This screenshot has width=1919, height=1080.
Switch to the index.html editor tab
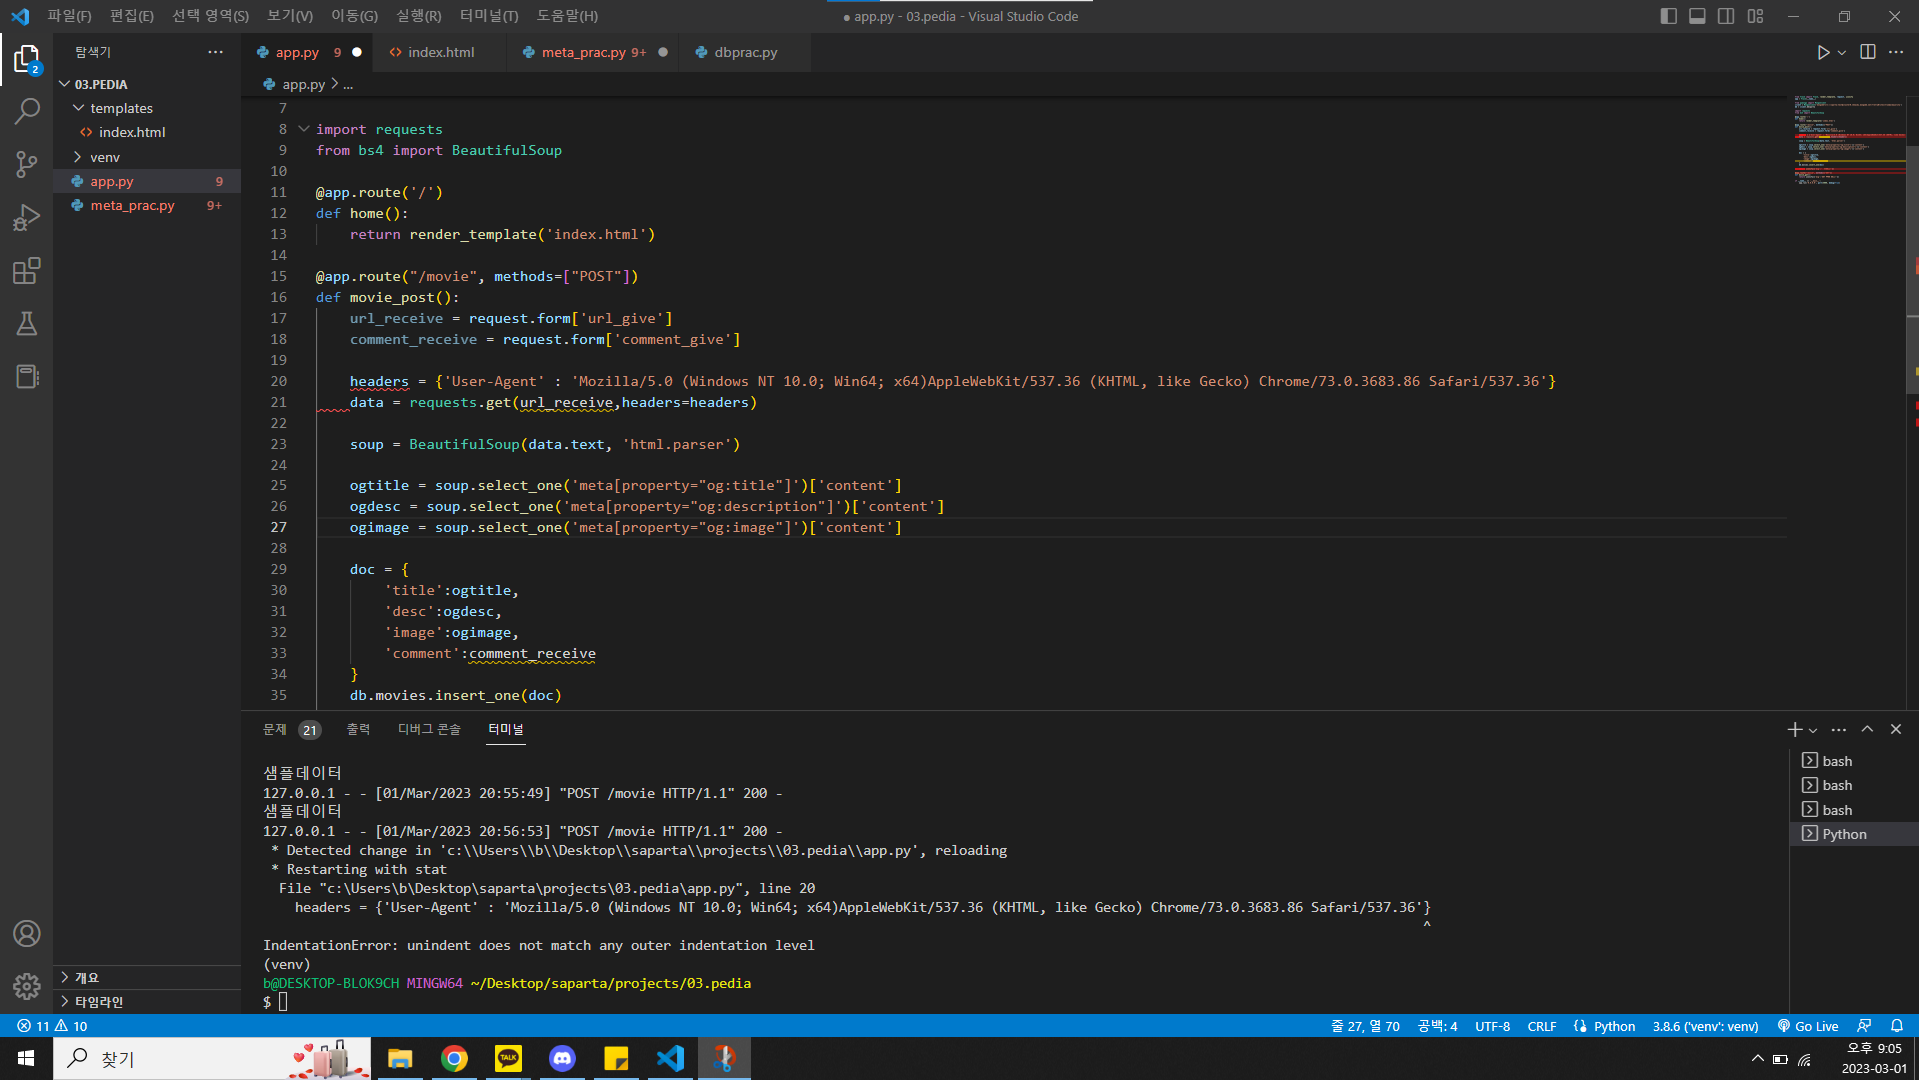[x=440, y=52]
